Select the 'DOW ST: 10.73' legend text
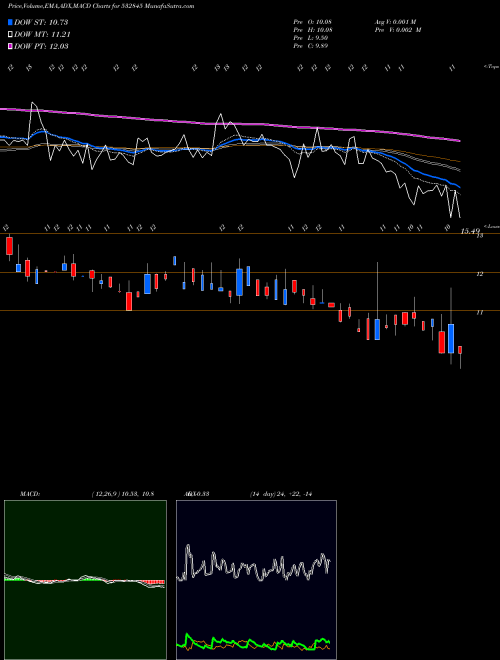Image resolution: width=500 pixels, height=660 pixels. [x=41, y=22]
